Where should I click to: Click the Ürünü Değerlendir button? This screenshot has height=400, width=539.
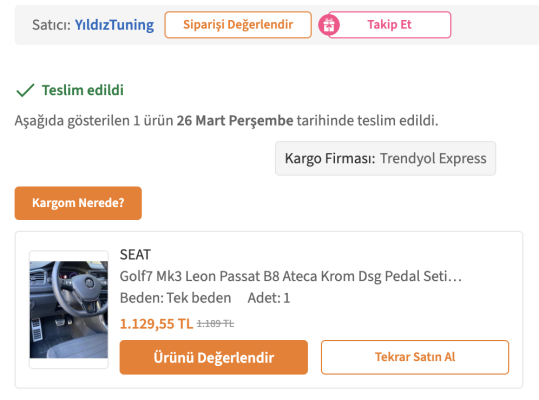point(213,357)
